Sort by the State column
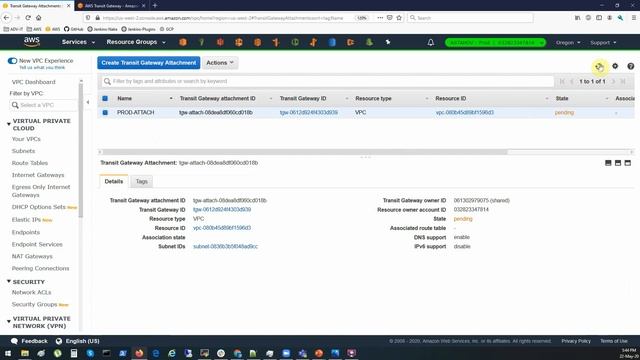 pos(562,98)
